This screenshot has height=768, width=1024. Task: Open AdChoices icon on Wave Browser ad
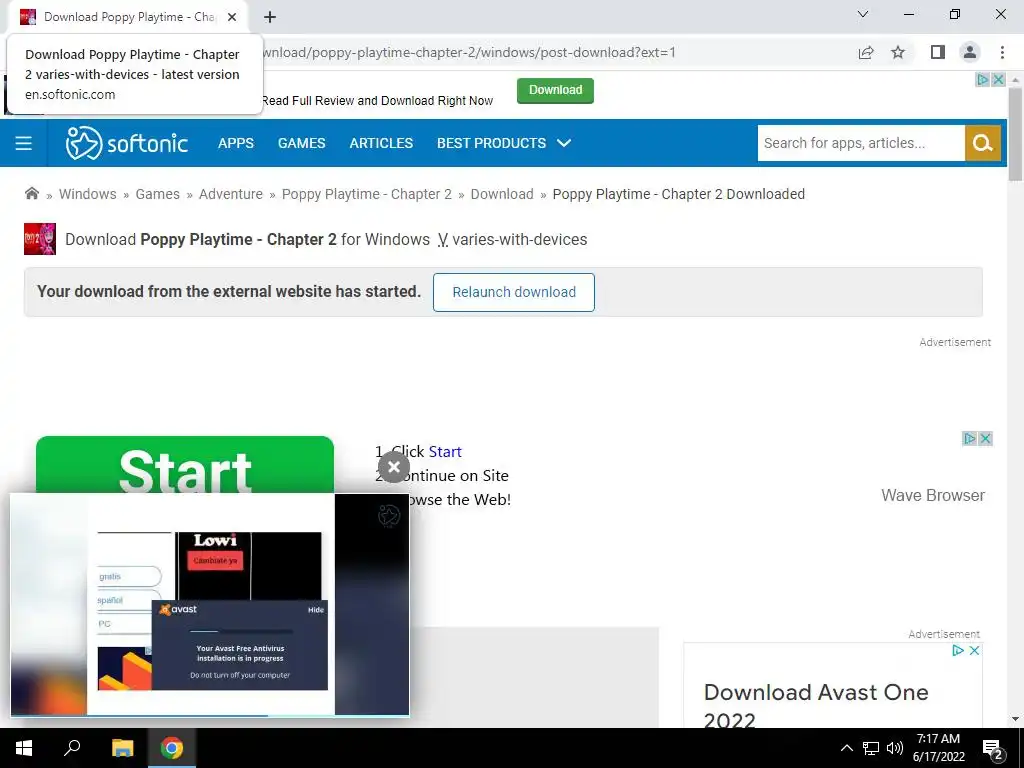coord(970,438)
